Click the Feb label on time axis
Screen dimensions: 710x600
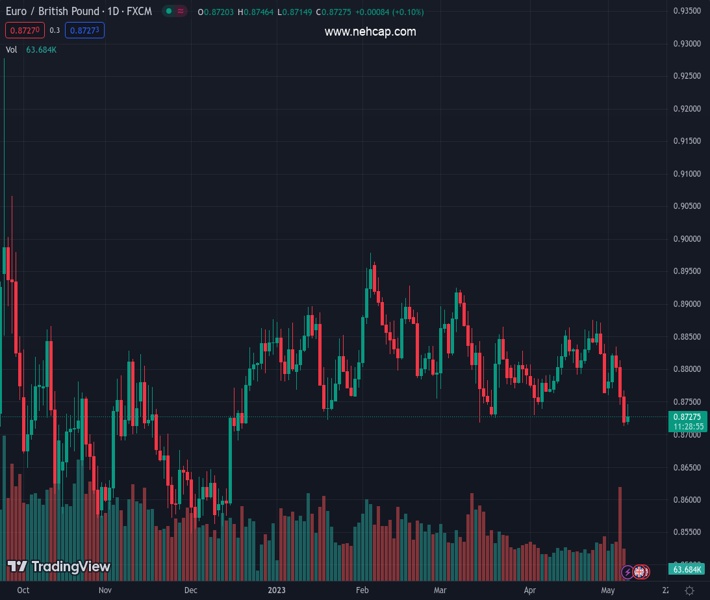pyautogui.click(x=363, y=590)
